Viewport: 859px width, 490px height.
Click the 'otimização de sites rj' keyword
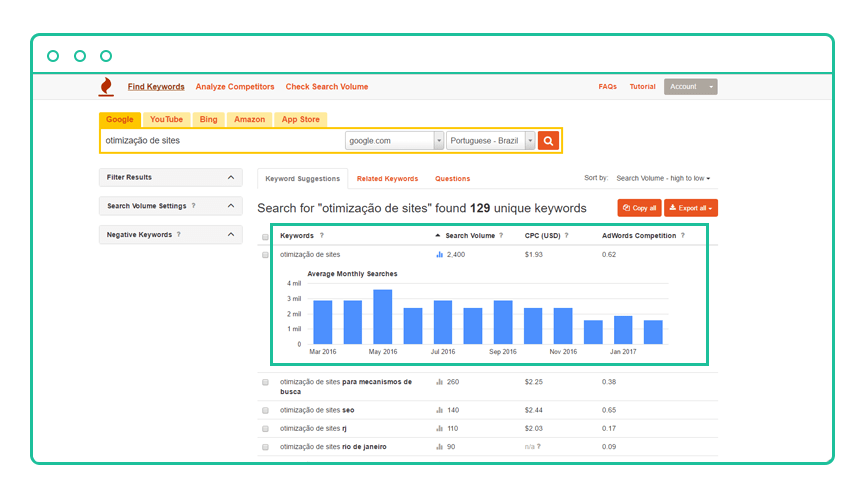coord(313,429)
